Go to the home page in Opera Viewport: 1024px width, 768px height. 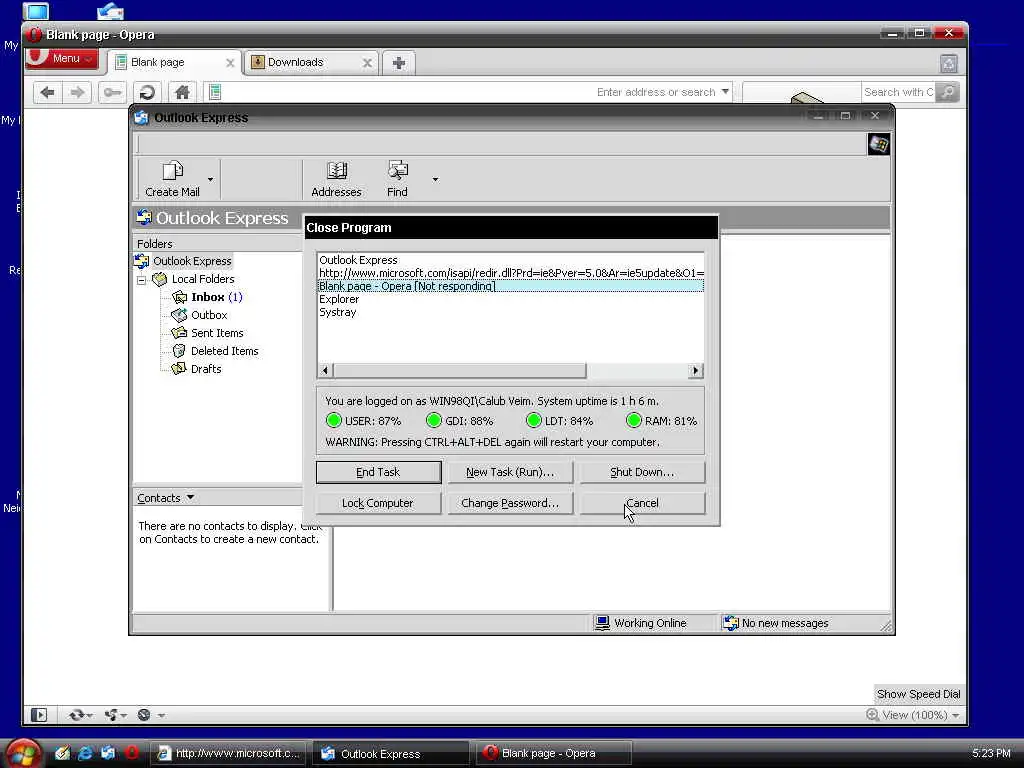182,92
